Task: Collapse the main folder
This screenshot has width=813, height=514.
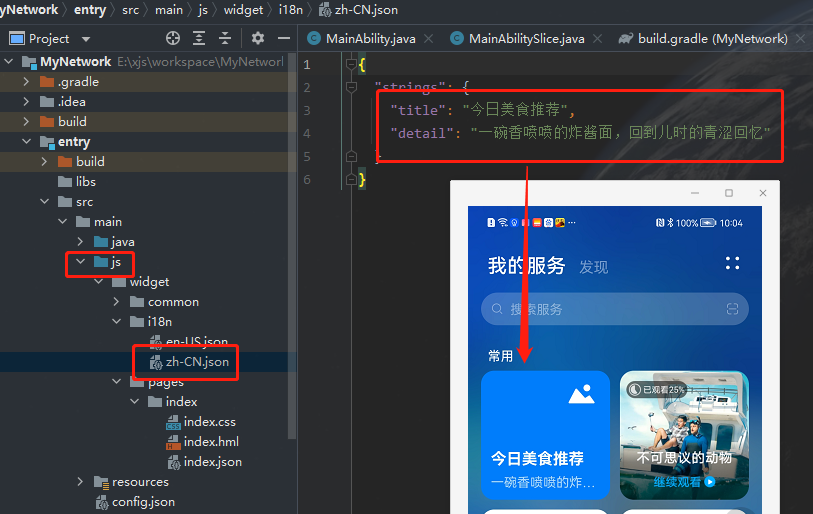Action: [x=63, y=221]
